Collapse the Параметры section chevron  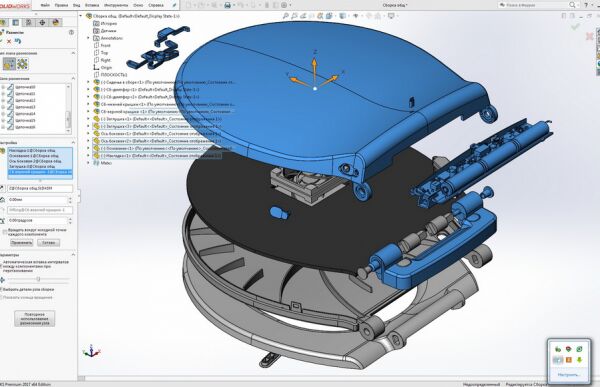pyautogui.click(x=73, y=255)
